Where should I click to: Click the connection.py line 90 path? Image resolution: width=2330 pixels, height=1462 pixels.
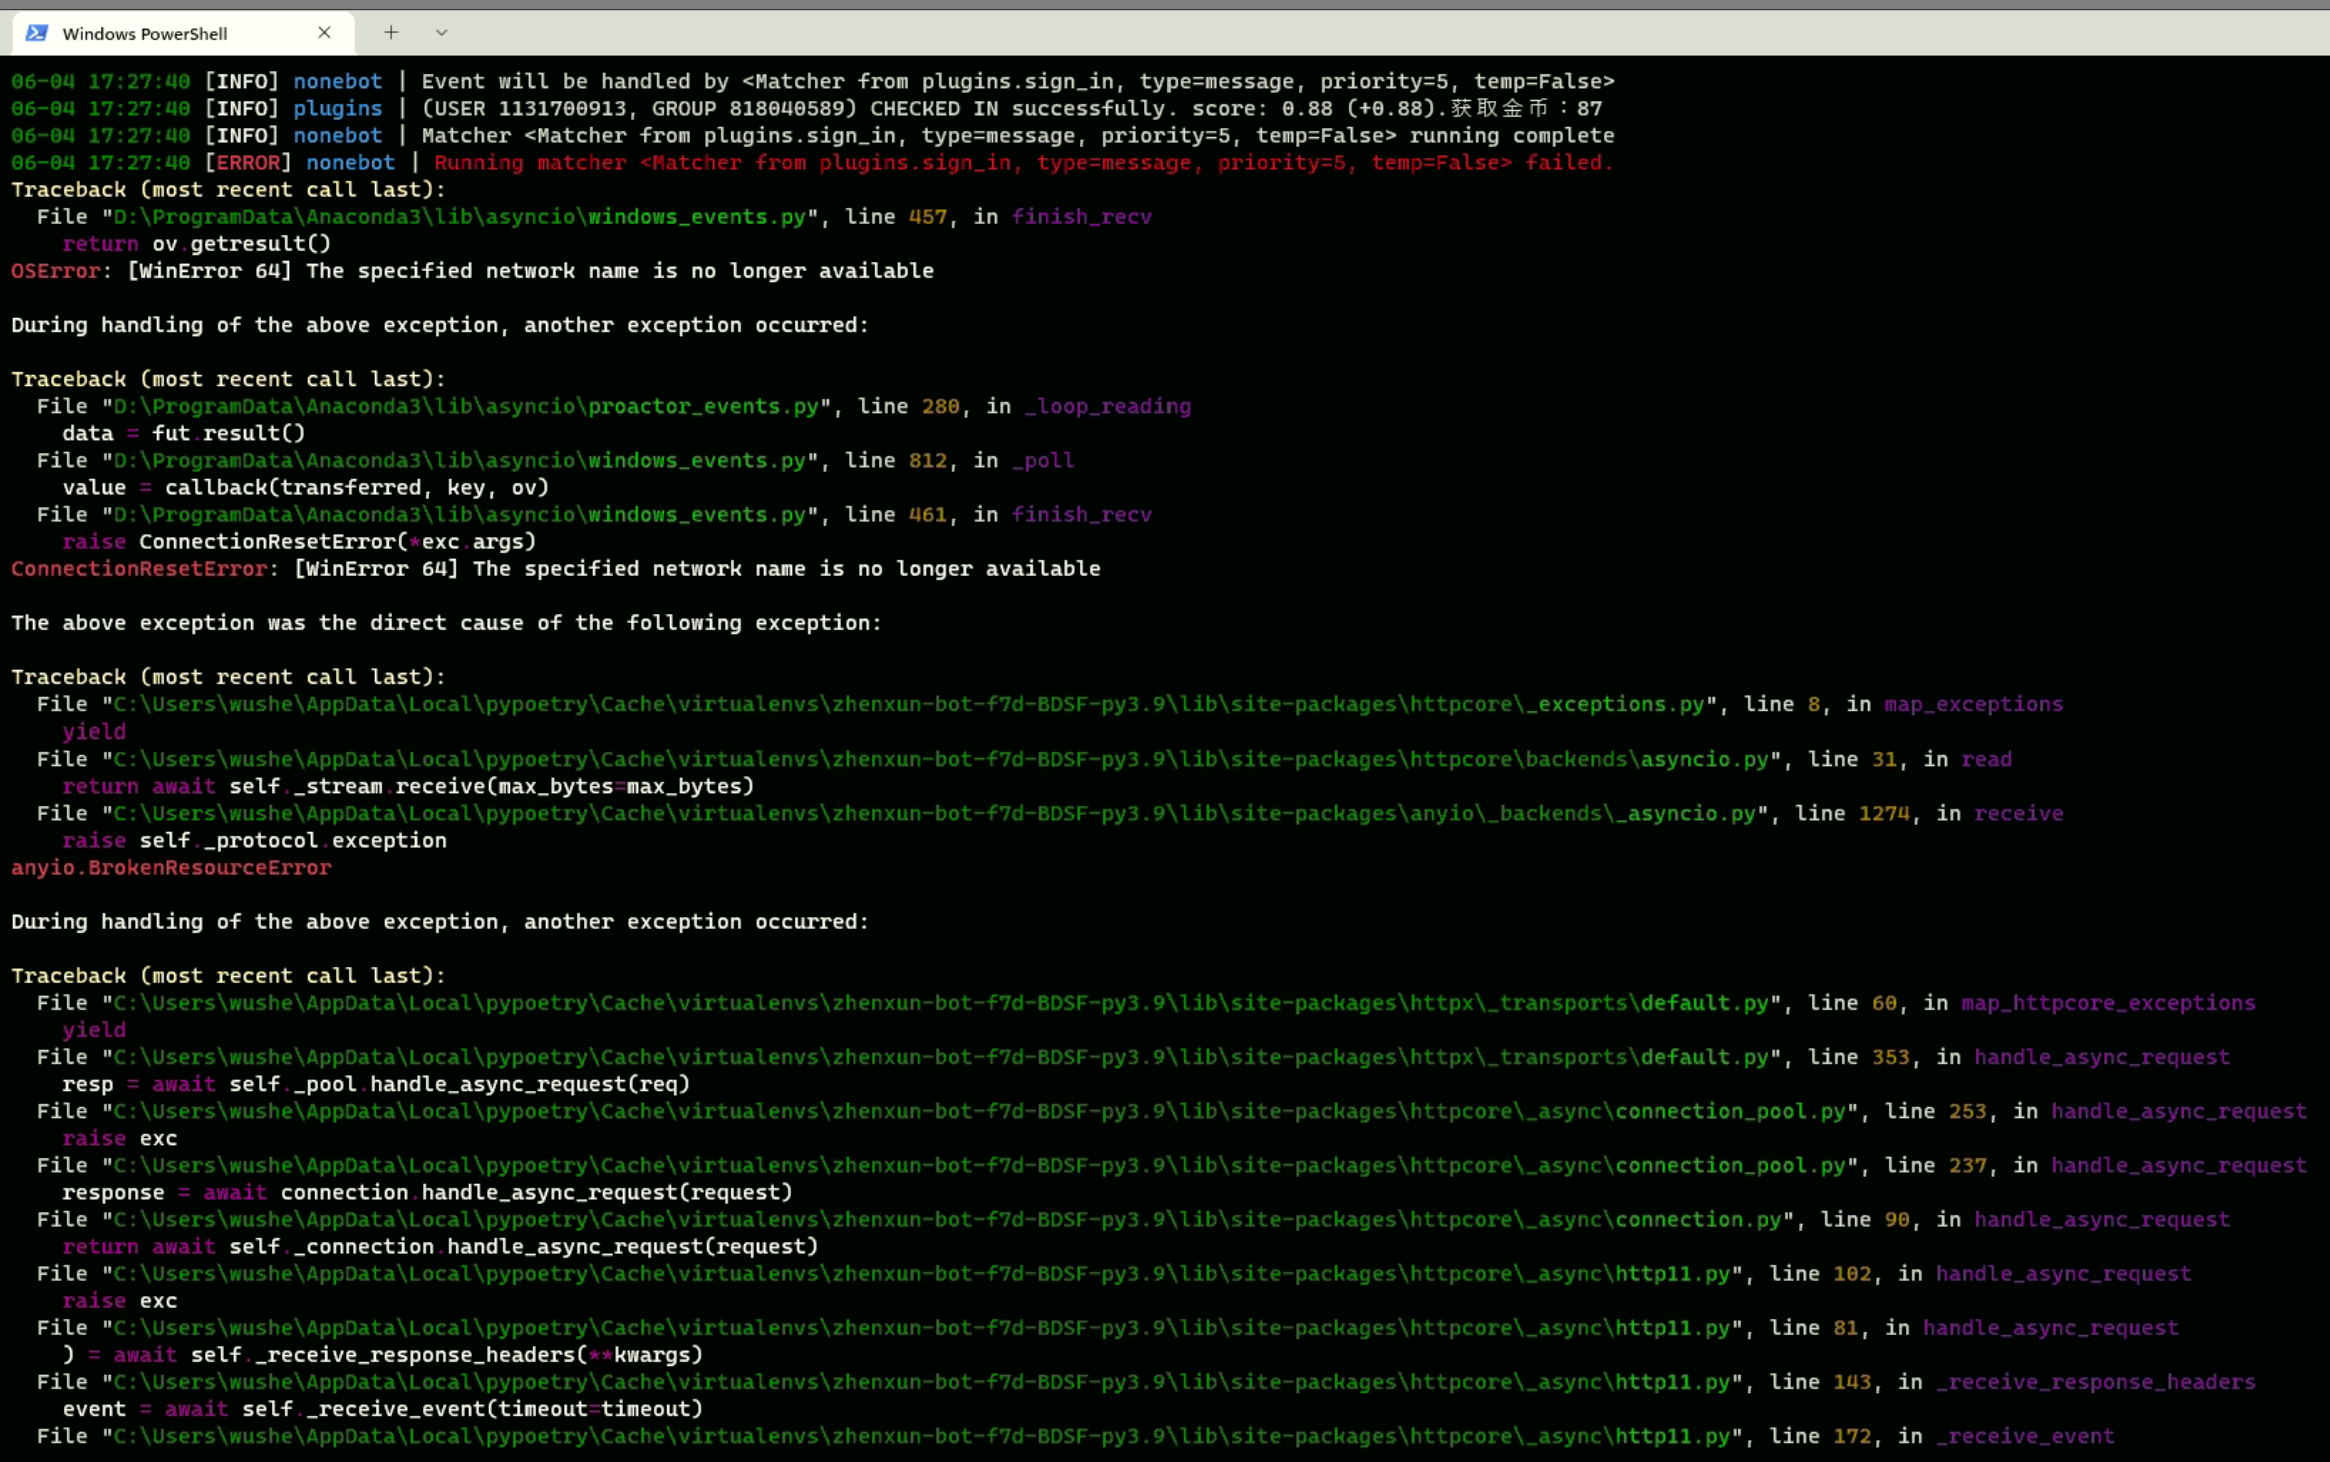pos(1133,1220)
